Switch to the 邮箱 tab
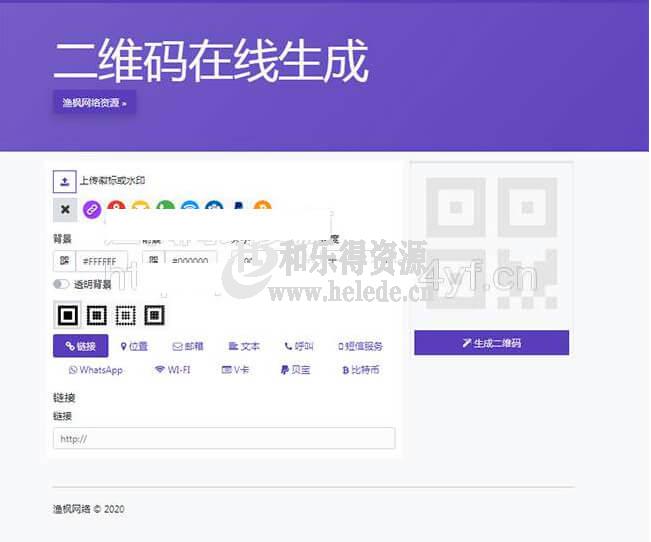The width and height of the screenshot is (651, 542). [188, 346]
